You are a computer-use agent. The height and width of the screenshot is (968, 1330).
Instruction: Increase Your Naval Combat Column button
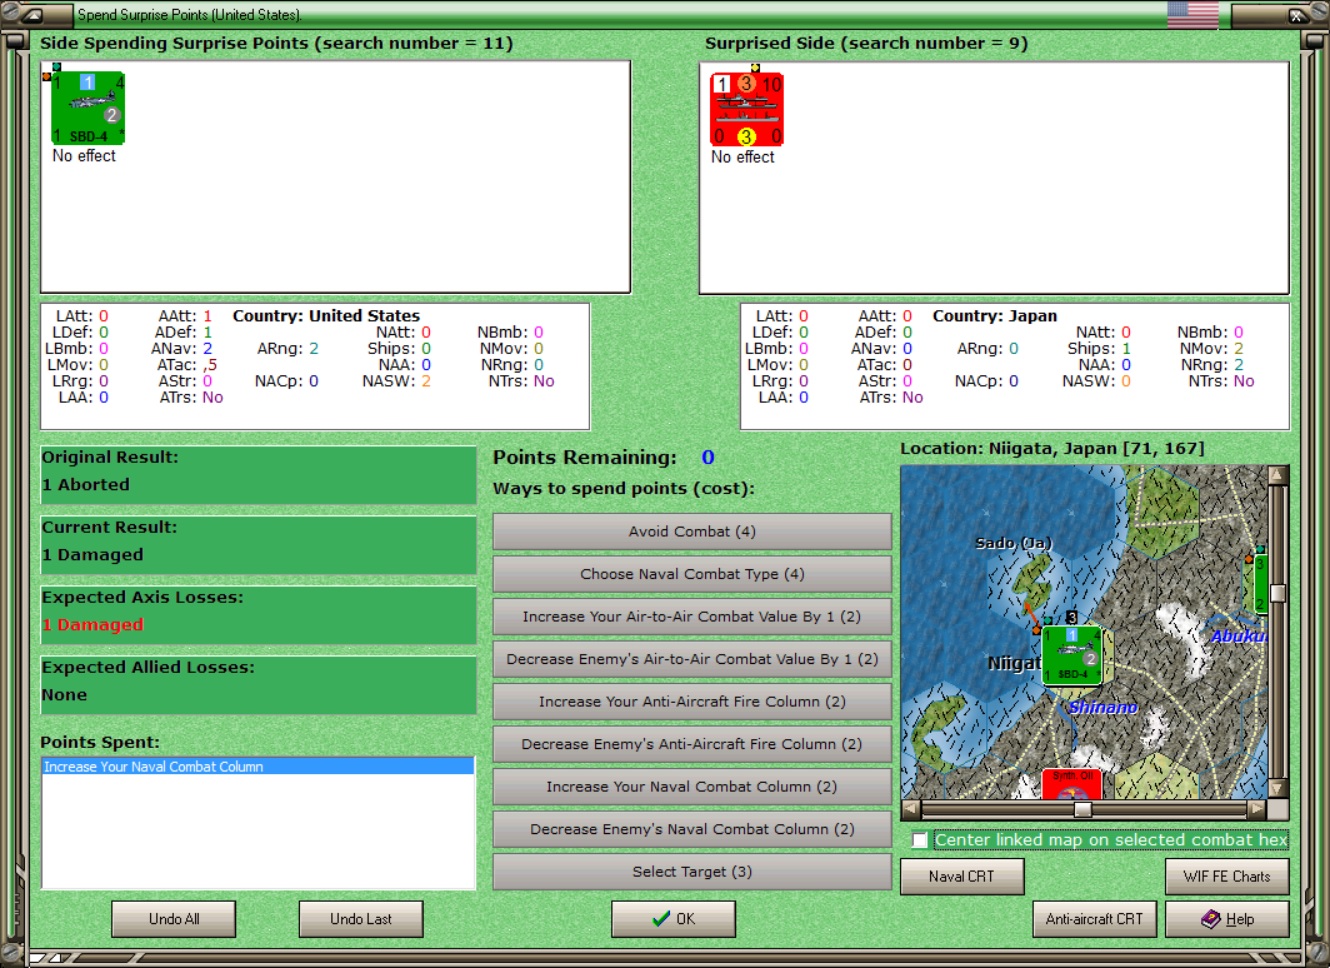[x=692, y=787]
